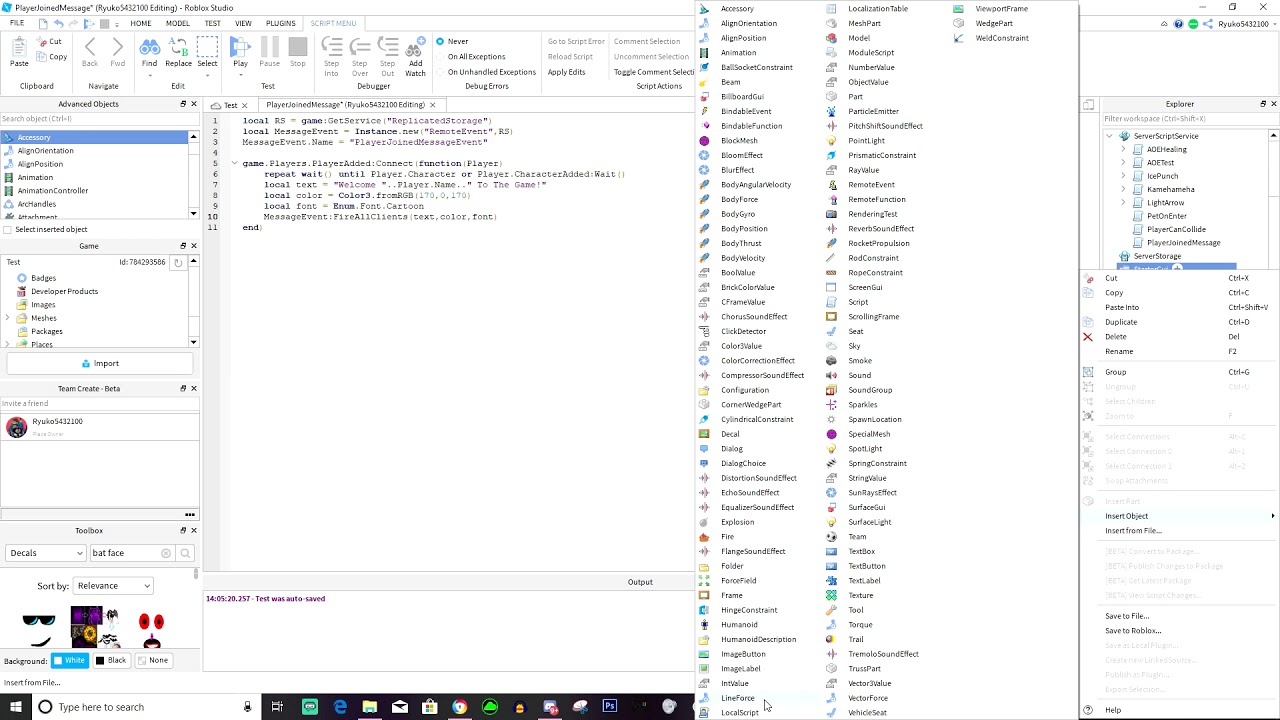Expand the AOEHealing script node

click(x=1123, y=150)
